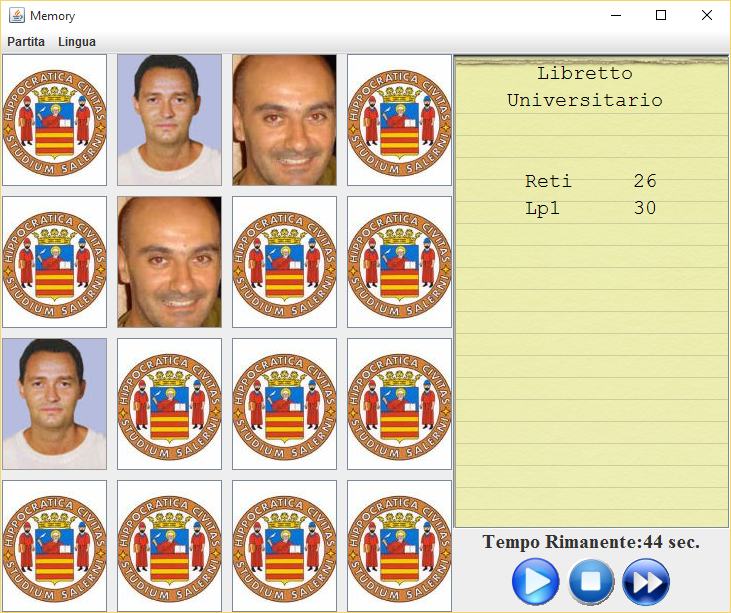Flip the crest card in bottom row, column one
The height and width of the screenshot is (613, 731).
pyautogui.click(x=55, y=546)
